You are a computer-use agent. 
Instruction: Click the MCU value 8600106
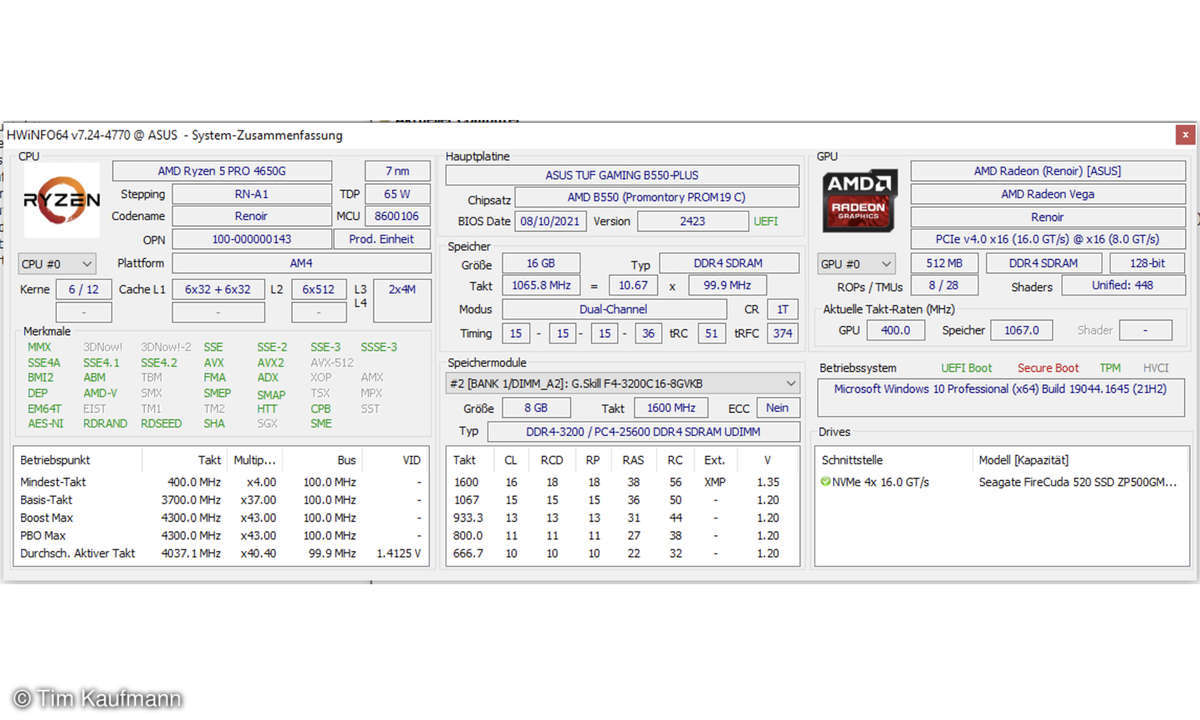click(397, 216)
